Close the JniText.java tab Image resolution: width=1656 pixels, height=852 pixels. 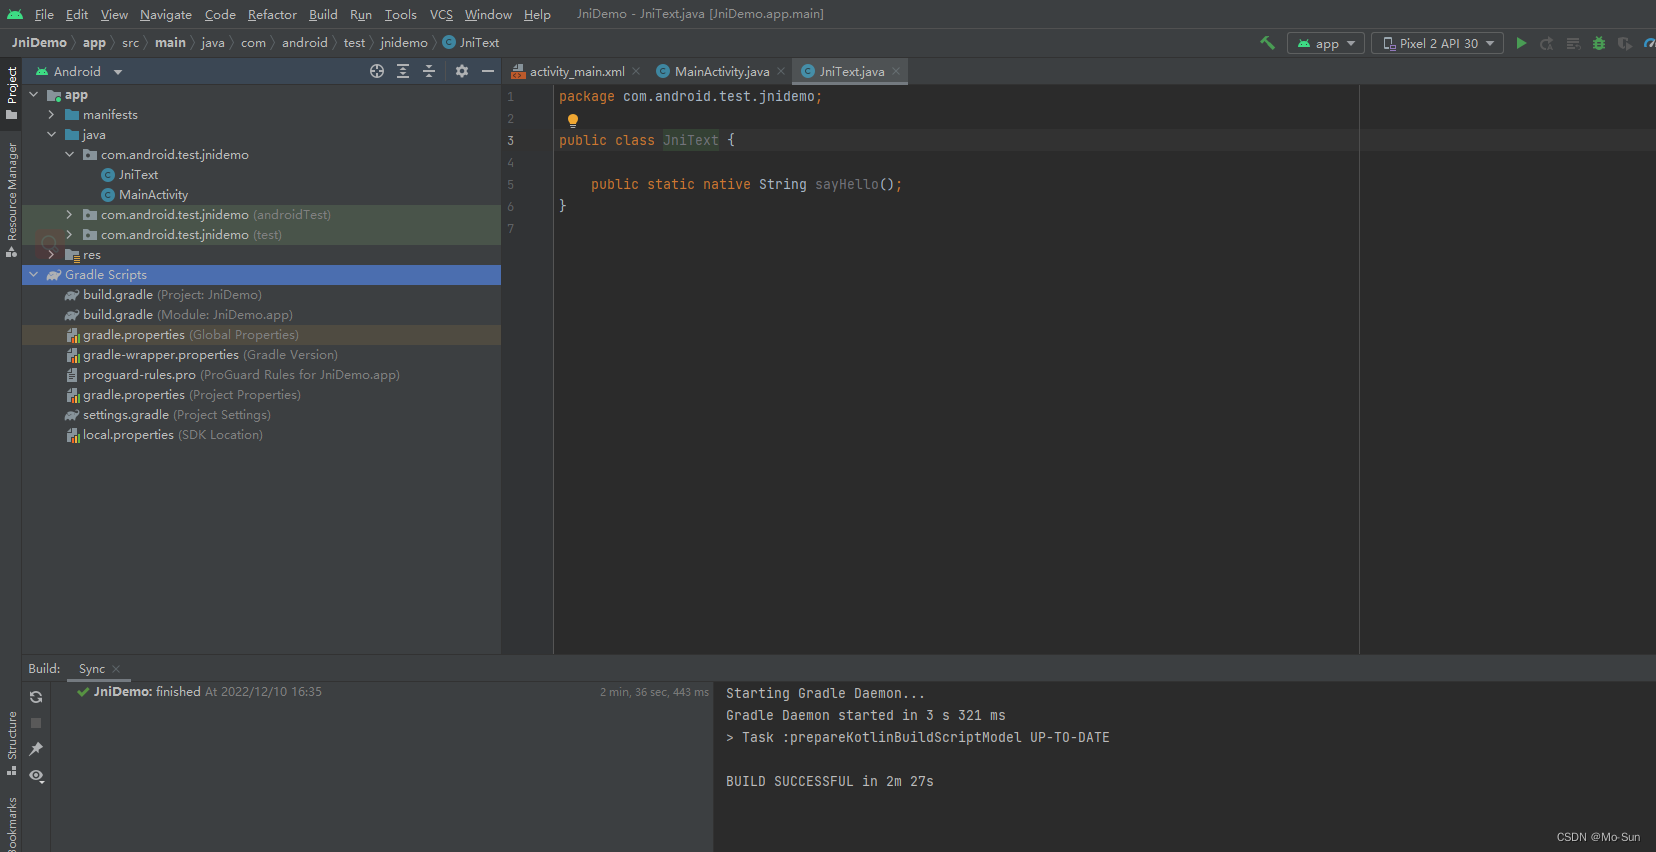tap(896, 71)
